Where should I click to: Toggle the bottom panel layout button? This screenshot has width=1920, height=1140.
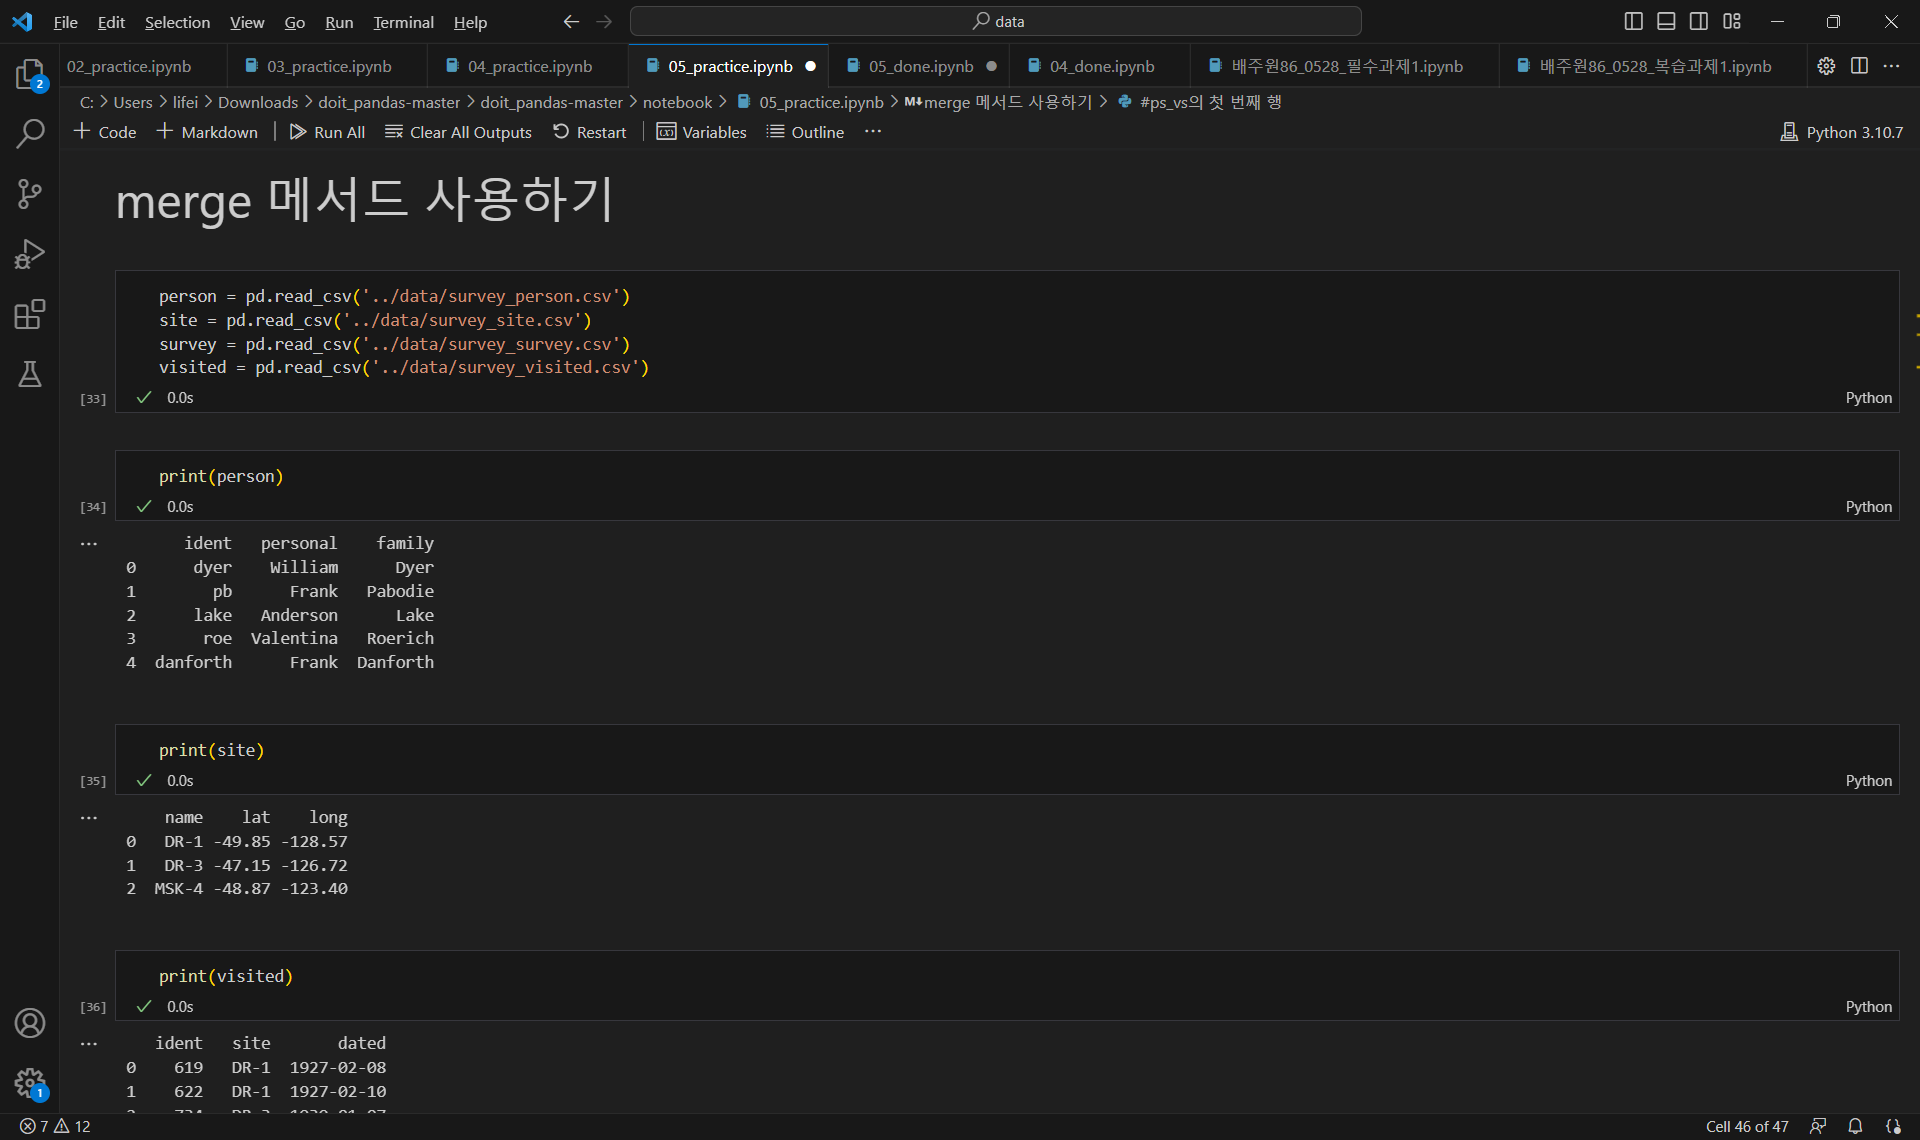point(1666,21)
